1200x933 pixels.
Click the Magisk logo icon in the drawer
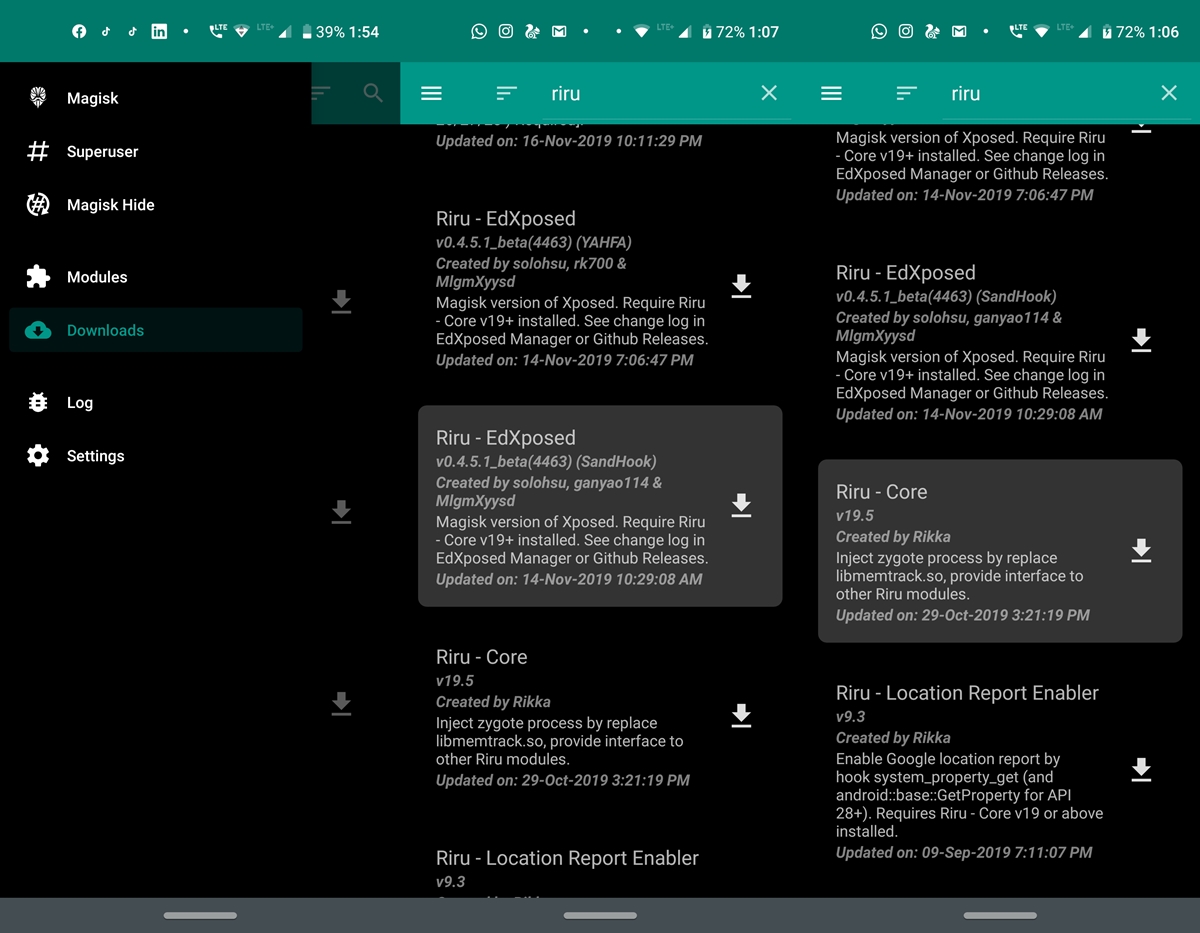pyautogui.click(x=38, y=98)
